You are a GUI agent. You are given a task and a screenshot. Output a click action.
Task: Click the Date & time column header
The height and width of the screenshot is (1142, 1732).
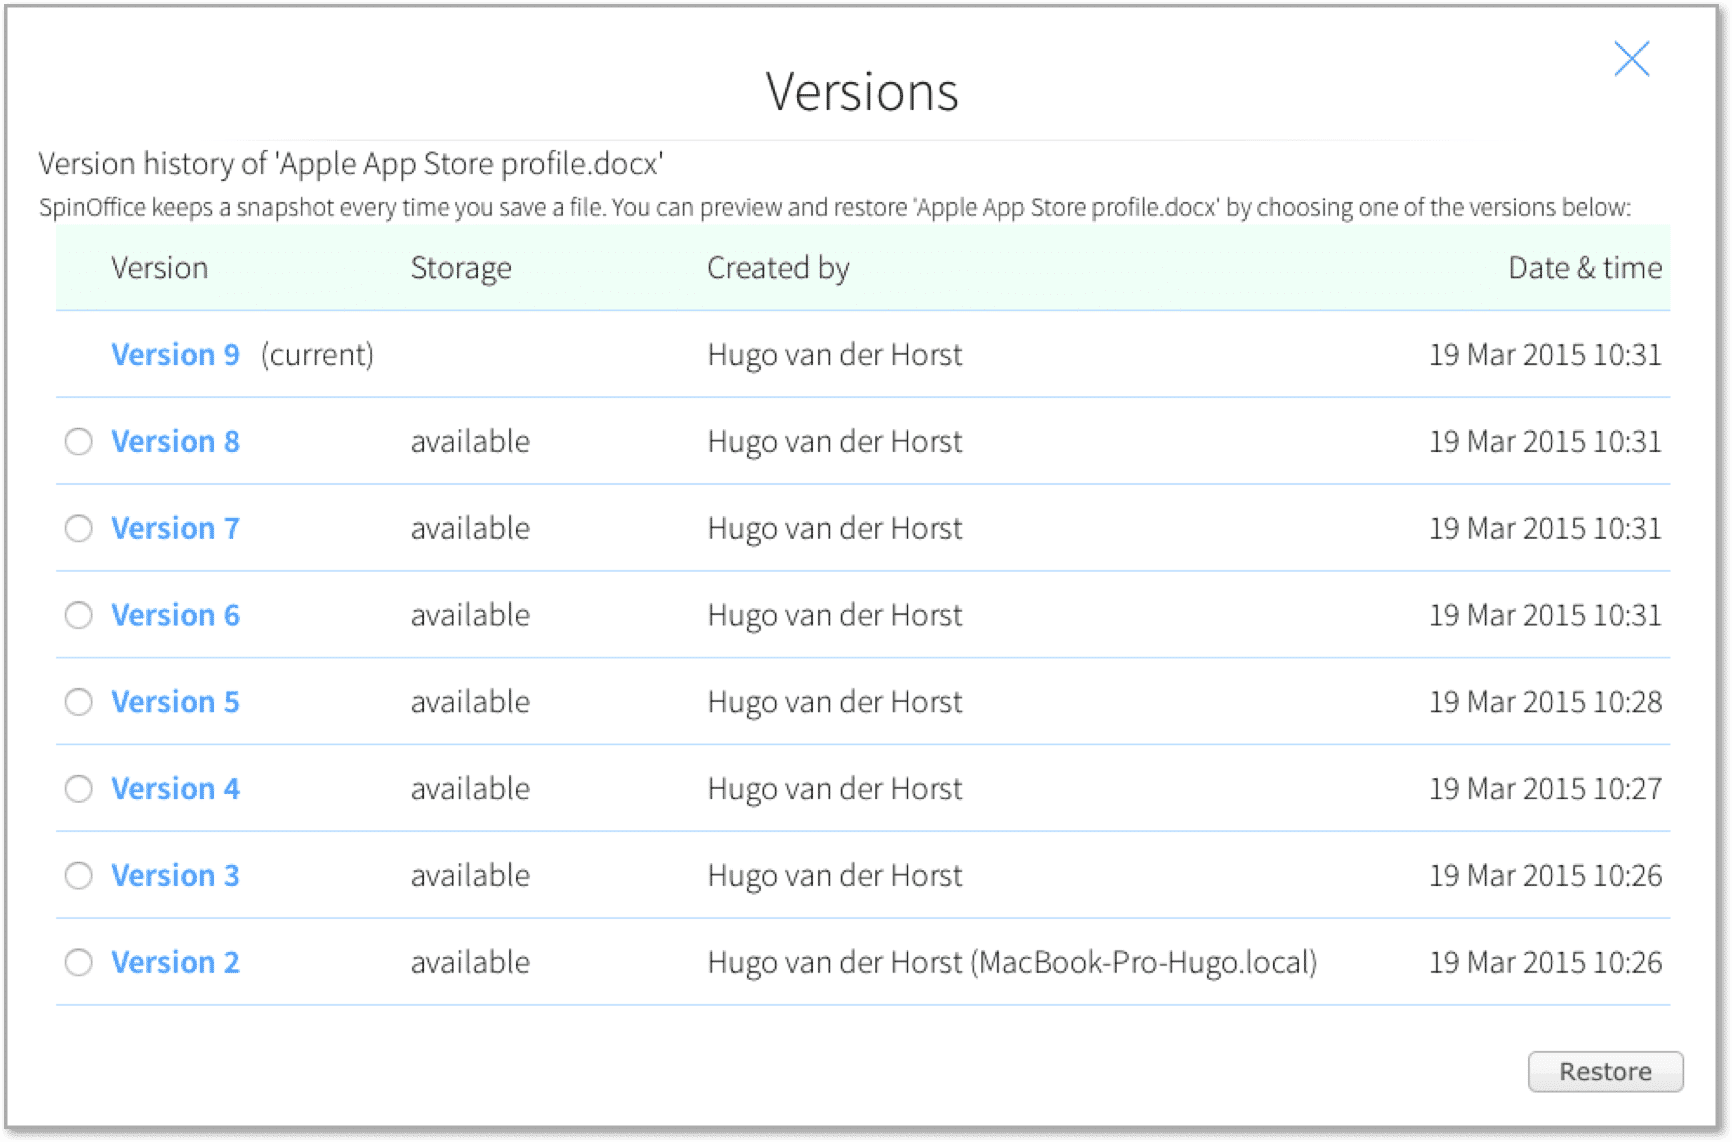pos(1585,267)
